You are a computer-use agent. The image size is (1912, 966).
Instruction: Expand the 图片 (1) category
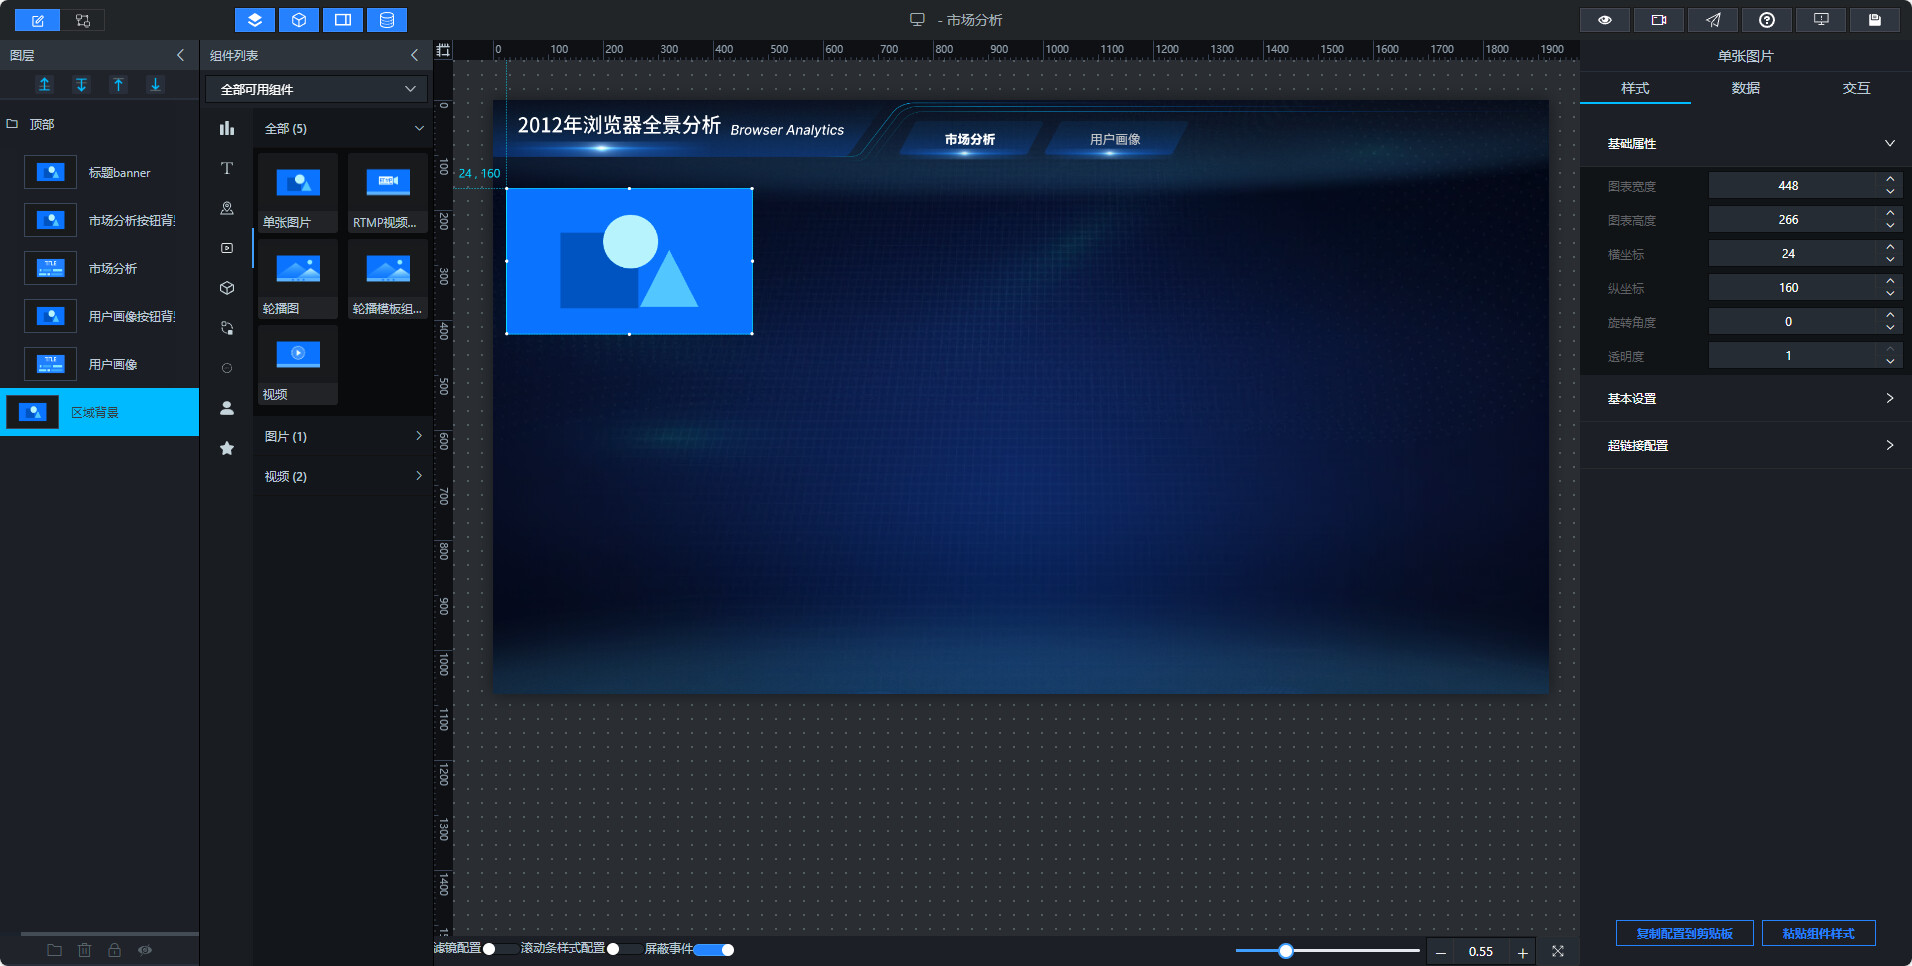coord(343,436)
